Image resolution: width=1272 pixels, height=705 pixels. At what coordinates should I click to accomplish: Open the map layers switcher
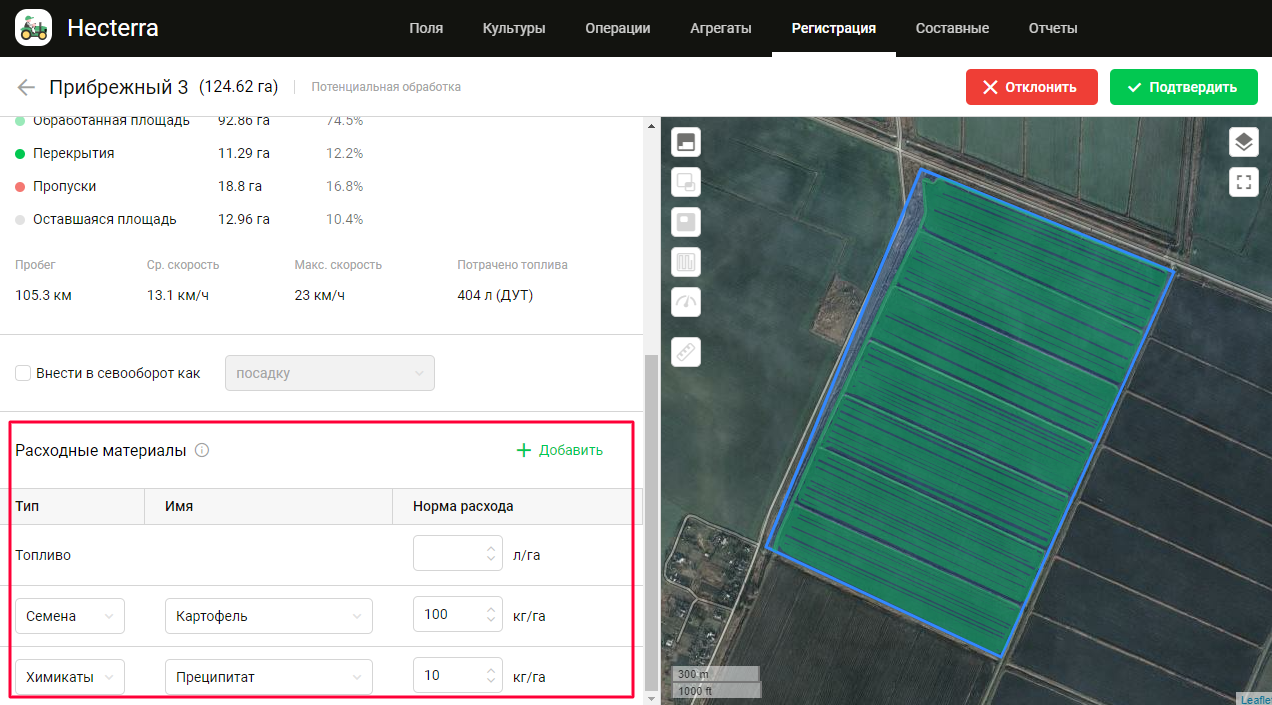(x=1243, y=142)
